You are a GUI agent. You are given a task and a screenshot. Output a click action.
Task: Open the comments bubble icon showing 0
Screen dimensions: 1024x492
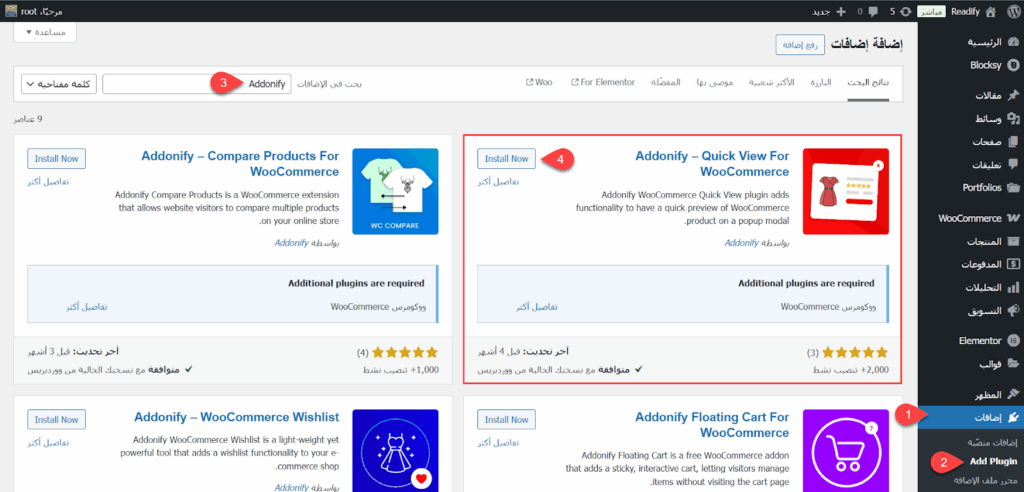pos(873,11)
